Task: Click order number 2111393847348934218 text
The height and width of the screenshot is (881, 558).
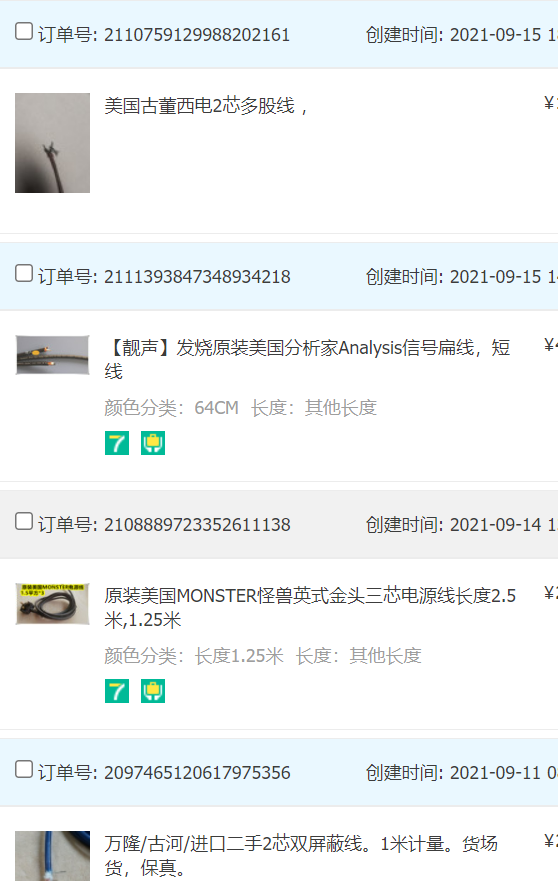Action: (x=197, y=276)
